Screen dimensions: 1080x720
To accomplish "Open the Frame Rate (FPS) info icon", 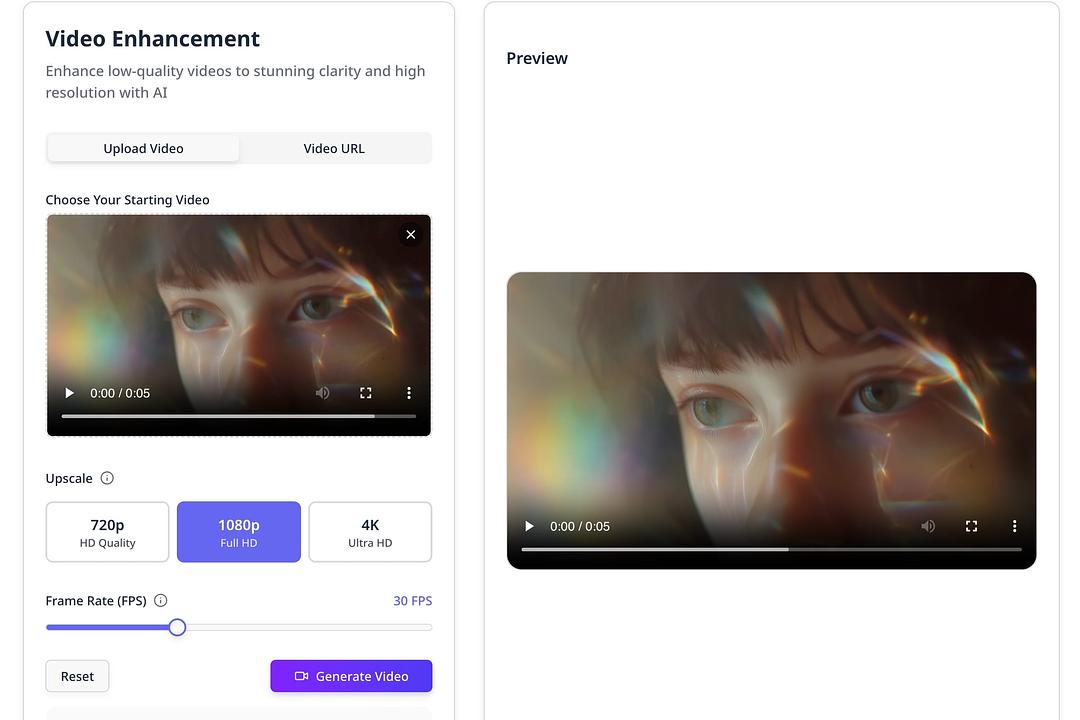I will click(160, 600).
